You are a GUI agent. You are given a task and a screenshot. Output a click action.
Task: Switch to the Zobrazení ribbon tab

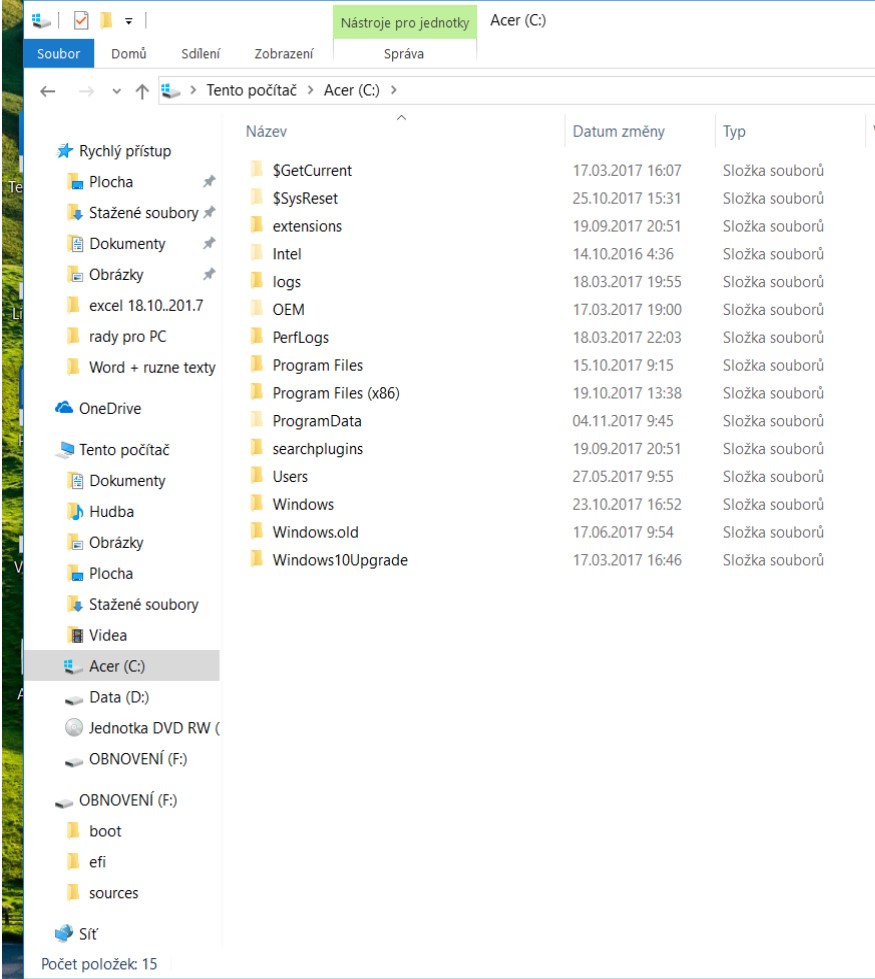284,54
